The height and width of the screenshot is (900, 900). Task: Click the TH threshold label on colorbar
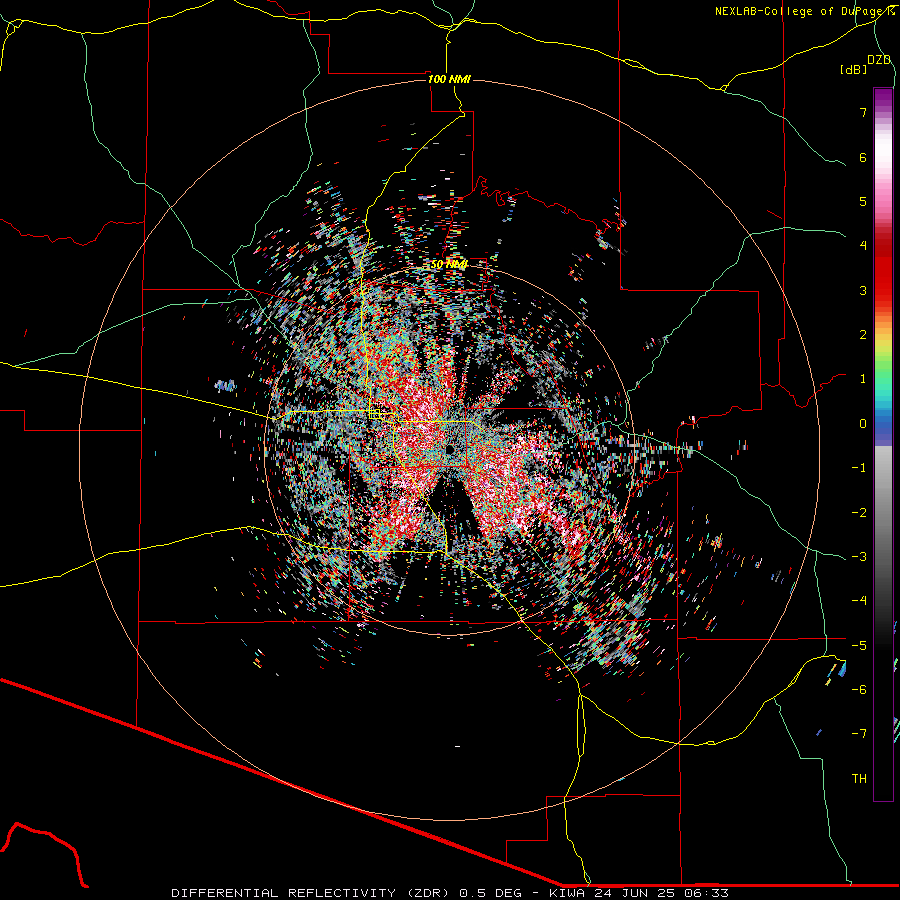[x=859, y=779]
